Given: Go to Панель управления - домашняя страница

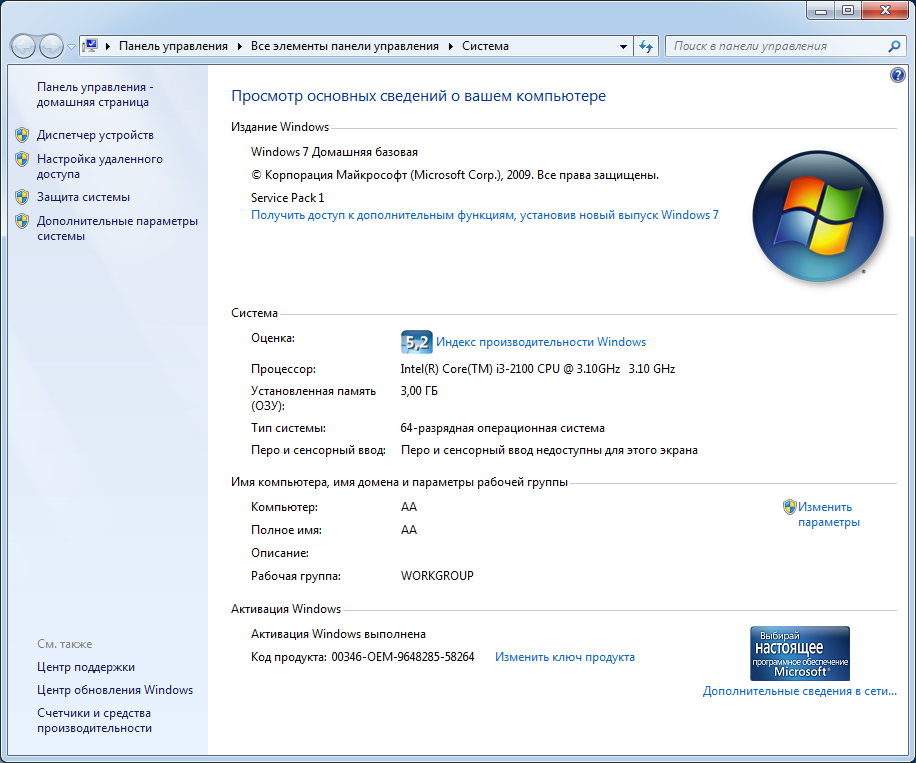Looking at the screenshot, I should (95, 94).
